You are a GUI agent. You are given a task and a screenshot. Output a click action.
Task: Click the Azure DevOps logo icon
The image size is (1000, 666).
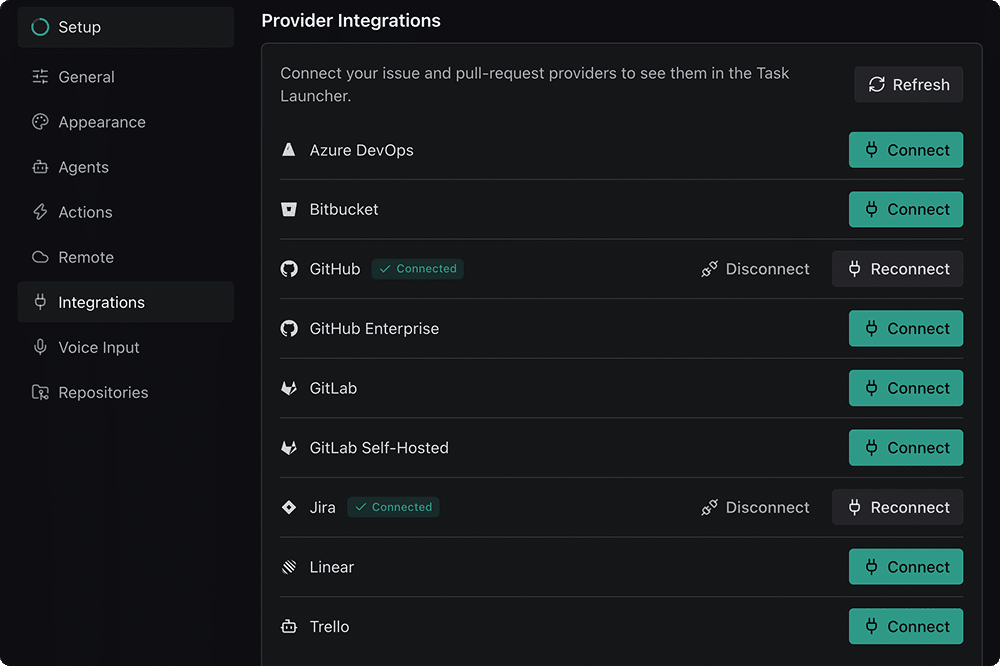point(289,150)
